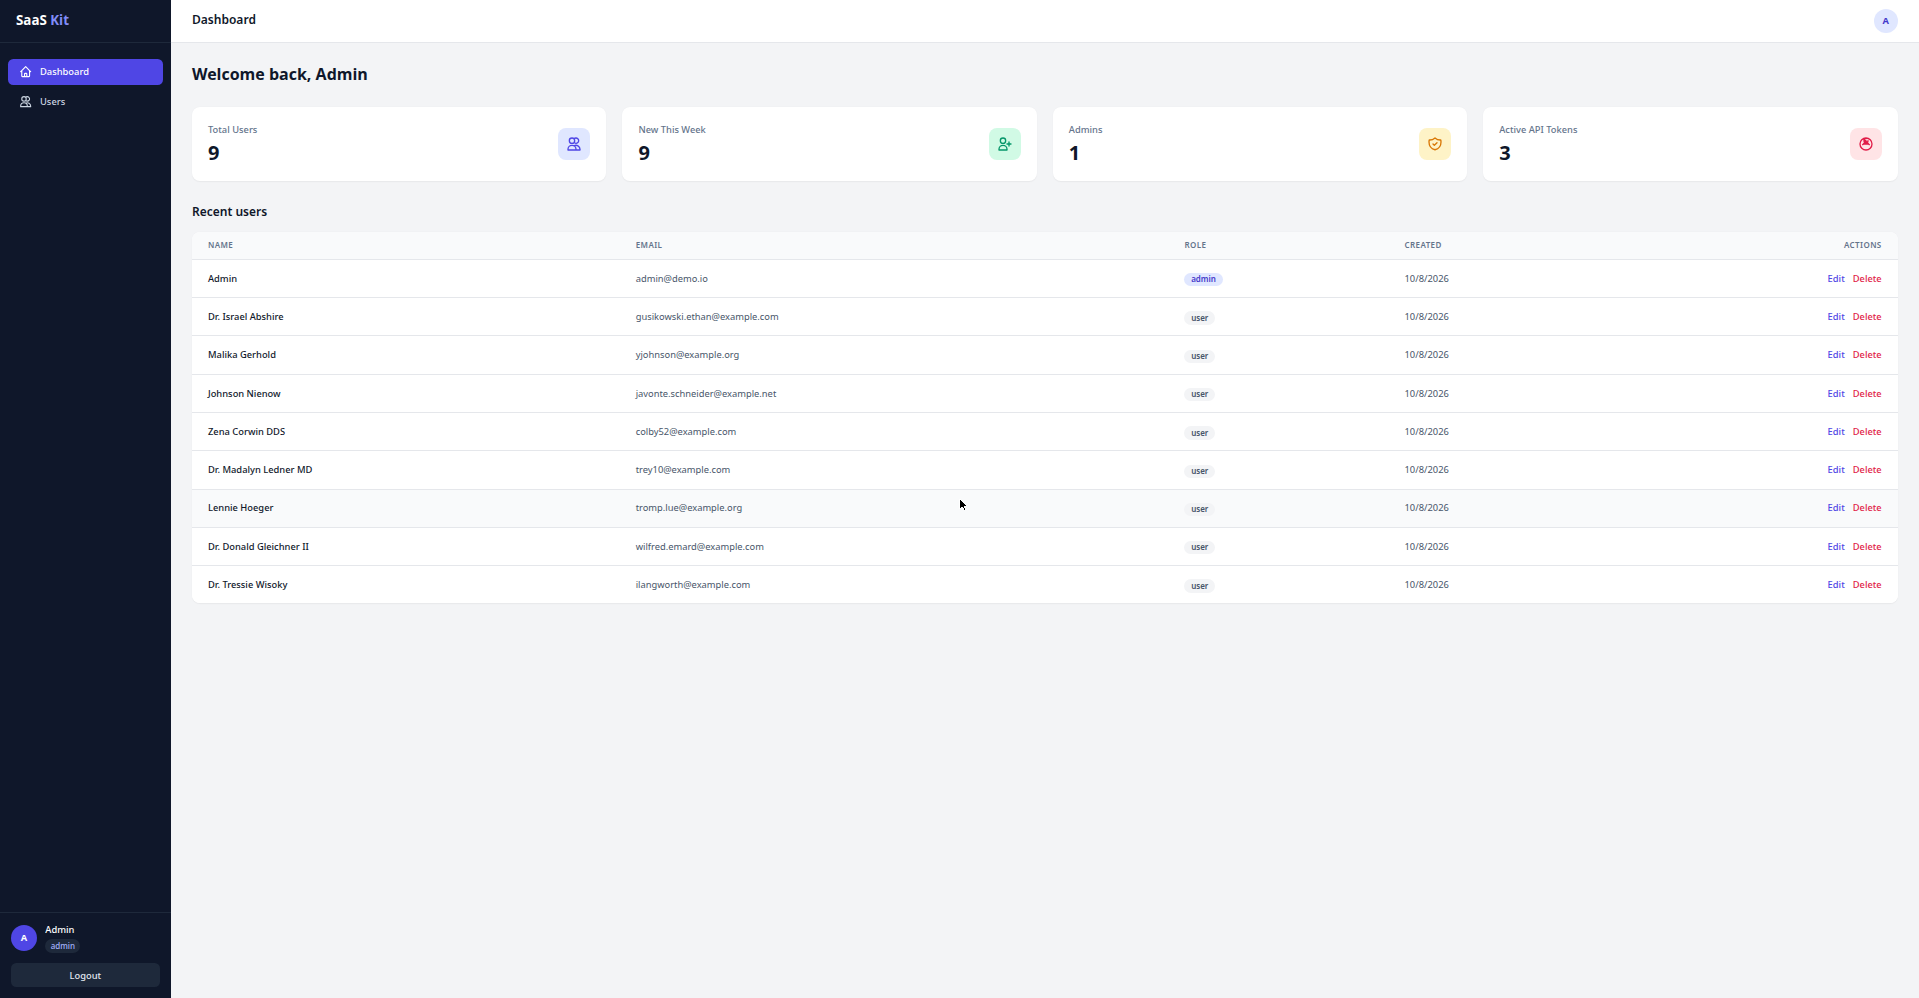Image resolution: width=1919 pixels, height=998 pixels.
Task: Click the name Lennie Hoeger
Action: (240, 508)
